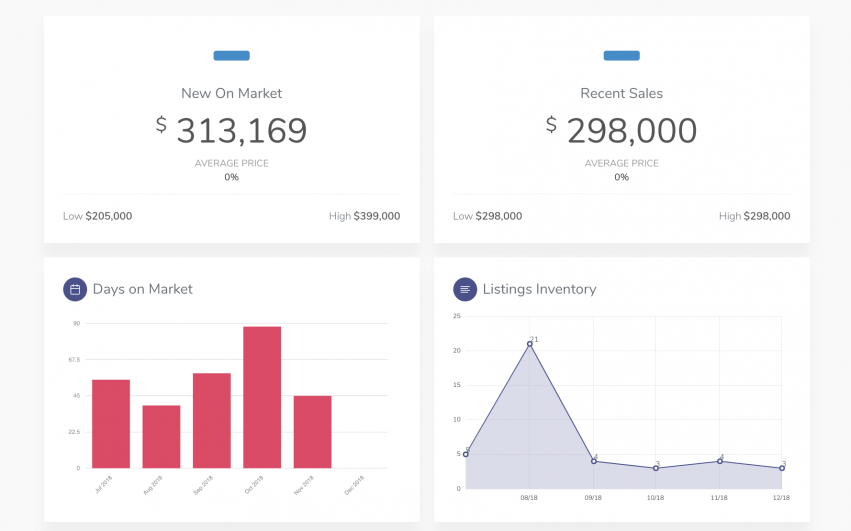Select the Jul 2018 bar in the chart

[x=111, y=424]
